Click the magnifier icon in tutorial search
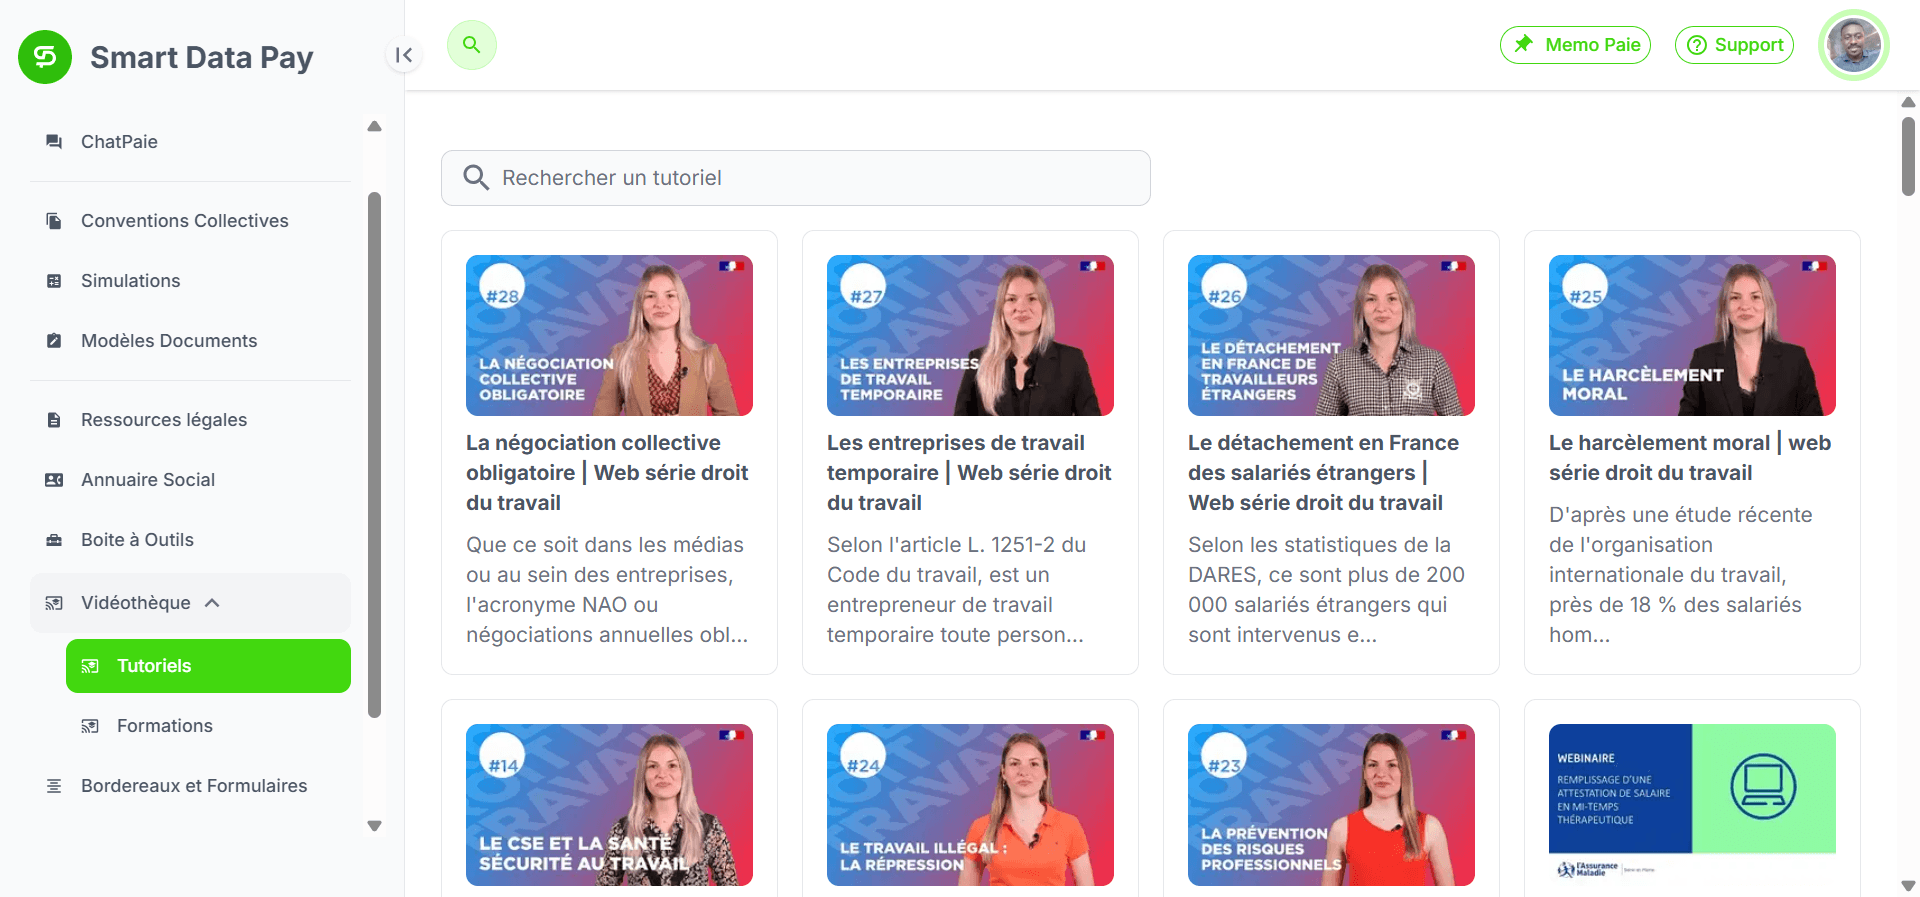The width and height of the screenshot is (1920, 897). click(476, 178)
